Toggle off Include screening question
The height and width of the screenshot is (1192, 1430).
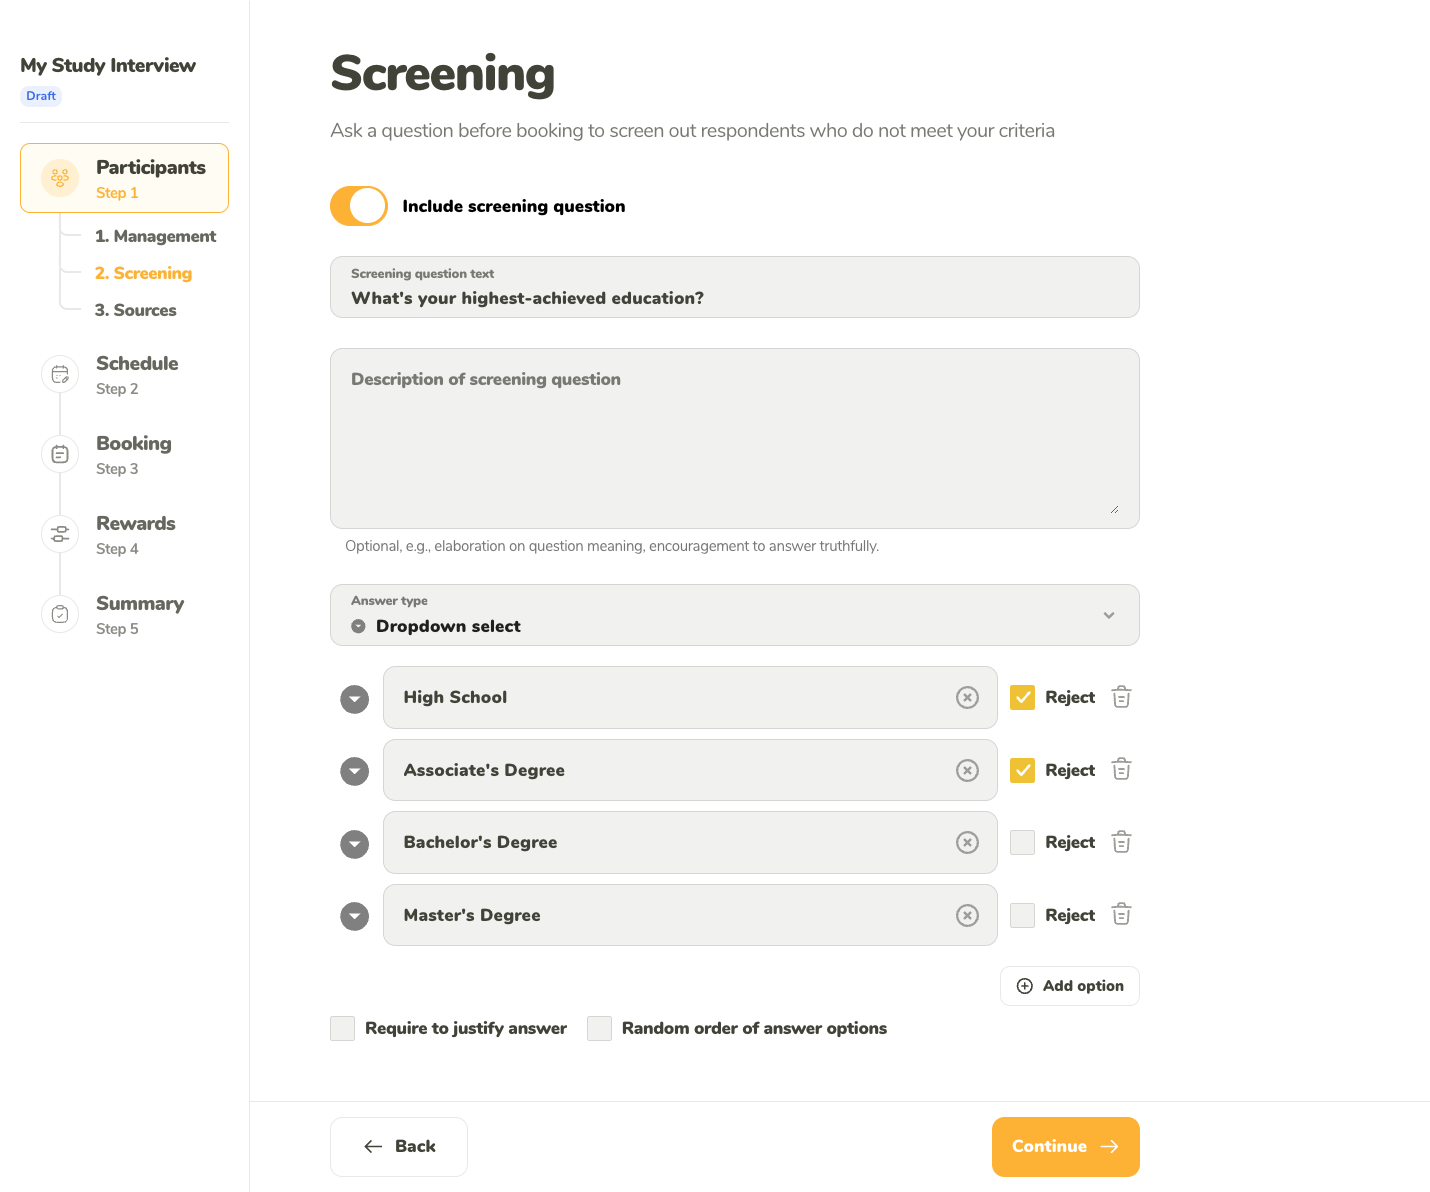click(x=359, y=206)
